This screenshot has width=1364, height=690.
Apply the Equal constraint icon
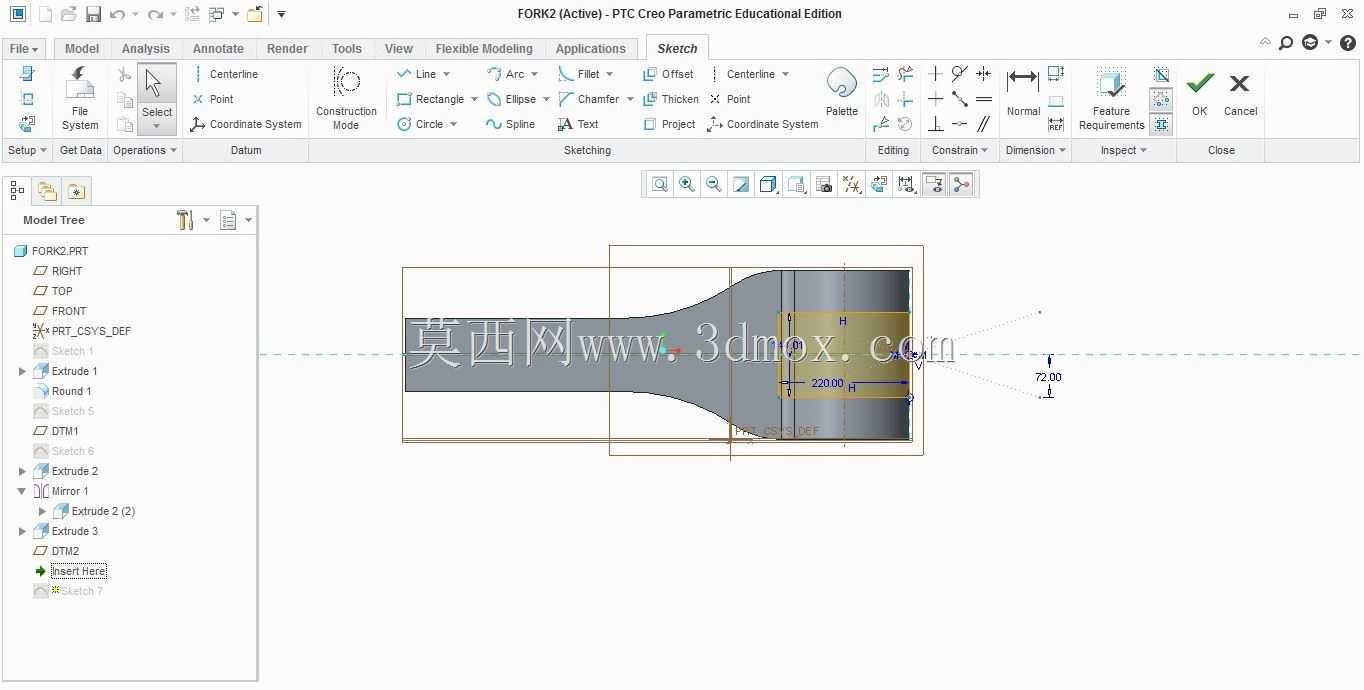point(984,99)
